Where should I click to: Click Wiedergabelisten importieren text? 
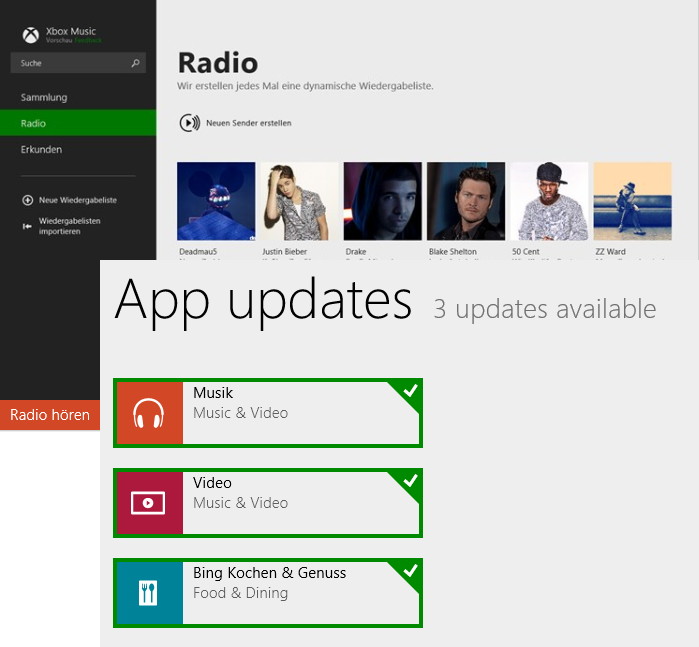pos(70,226)
